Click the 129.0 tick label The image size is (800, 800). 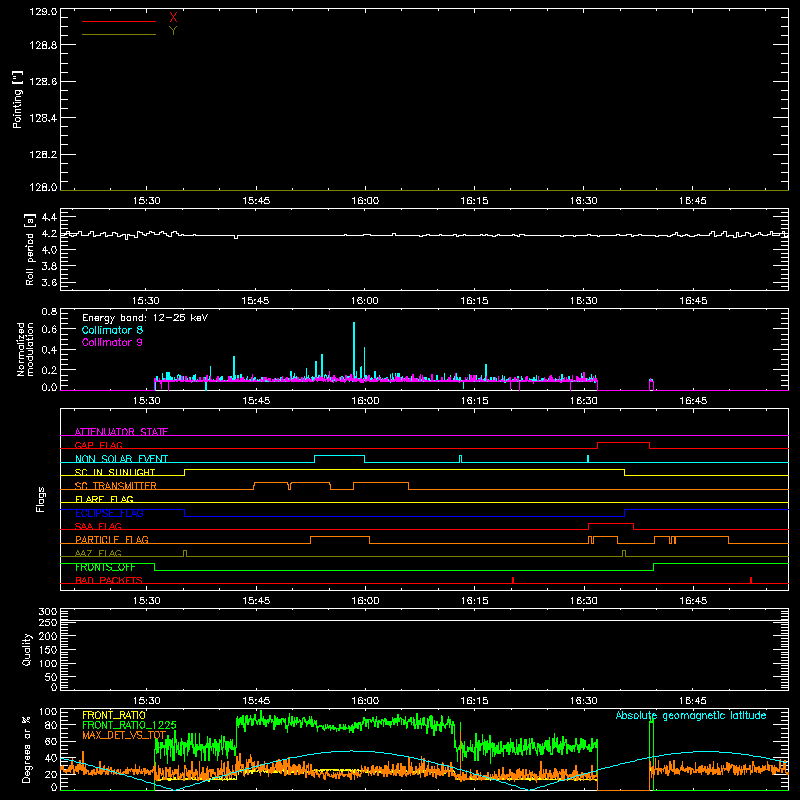click(x=43, y=12)
